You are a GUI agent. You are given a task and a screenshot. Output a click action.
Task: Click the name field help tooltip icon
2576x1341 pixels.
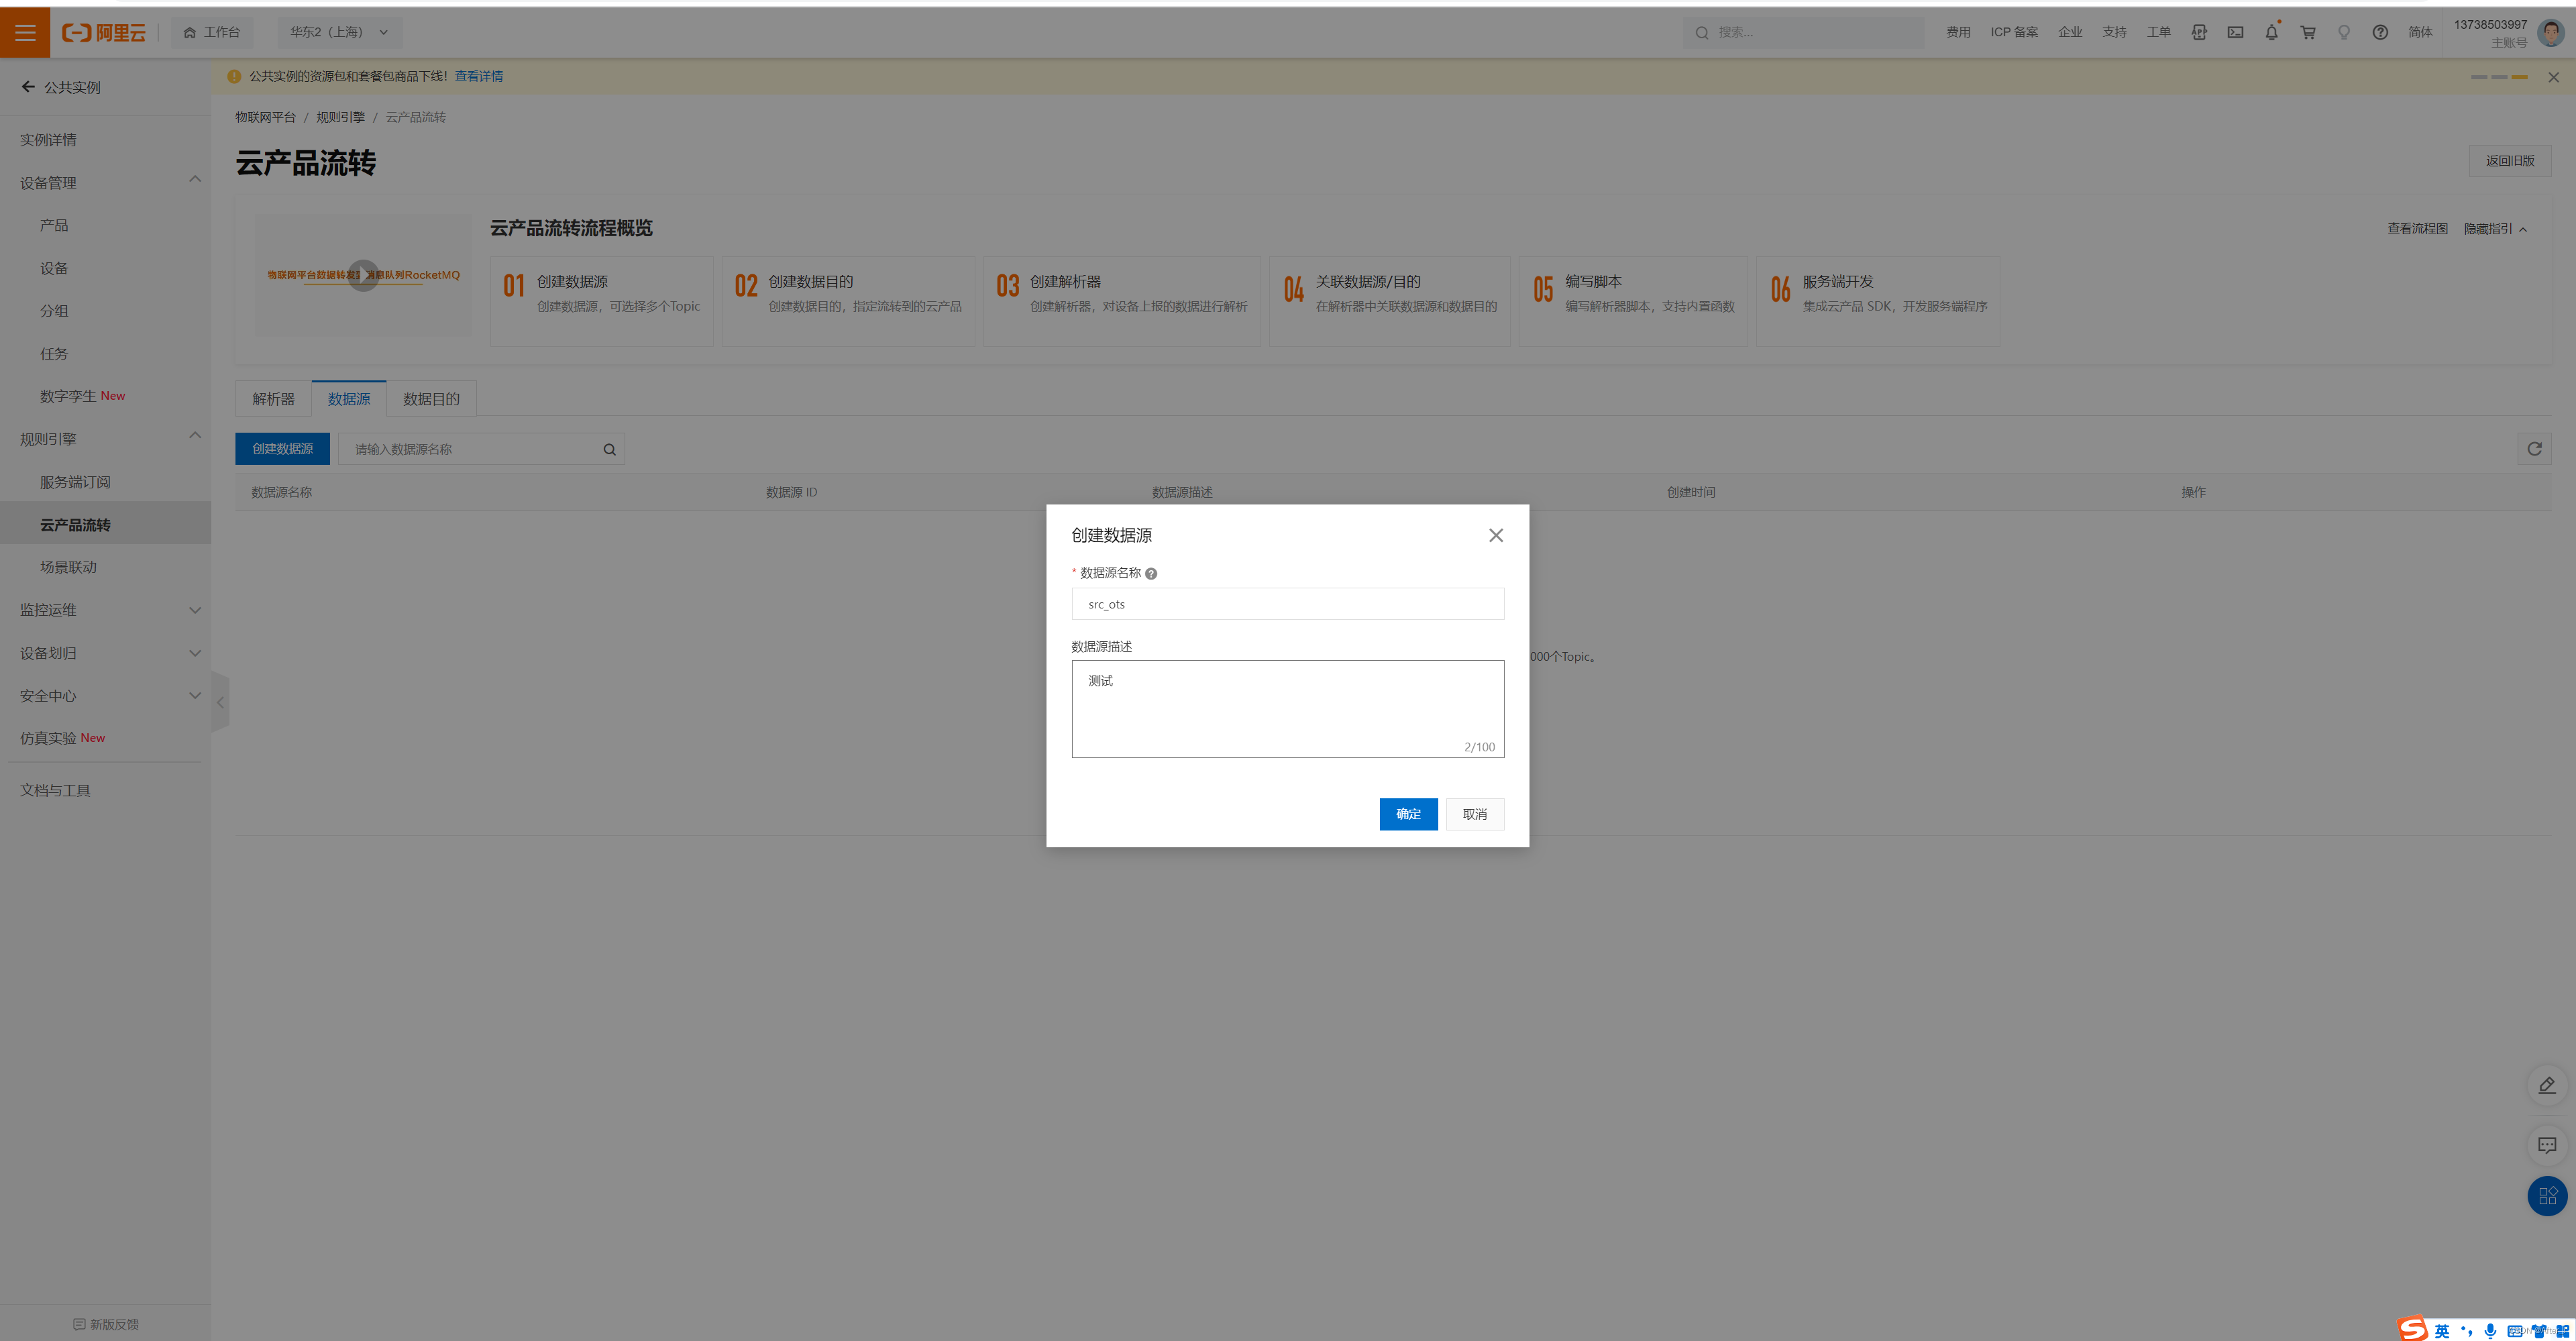pos(1151,574)
